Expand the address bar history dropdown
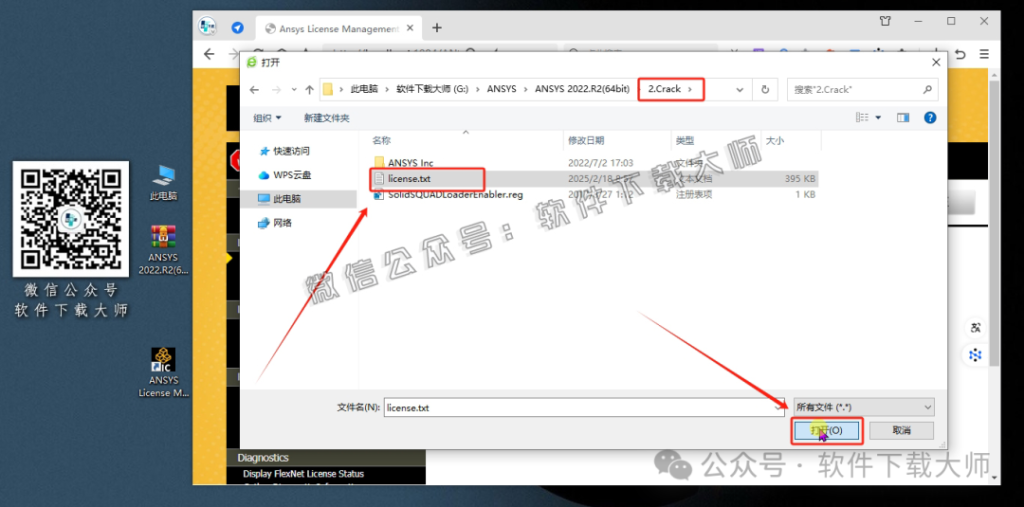This screenshot has height=507, width=1024. click(x=740, y=90)
